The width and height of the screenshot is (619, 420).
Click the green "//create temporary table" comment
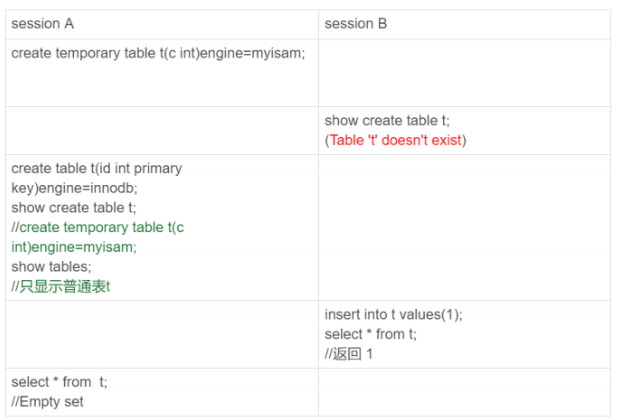click(98, 227)
